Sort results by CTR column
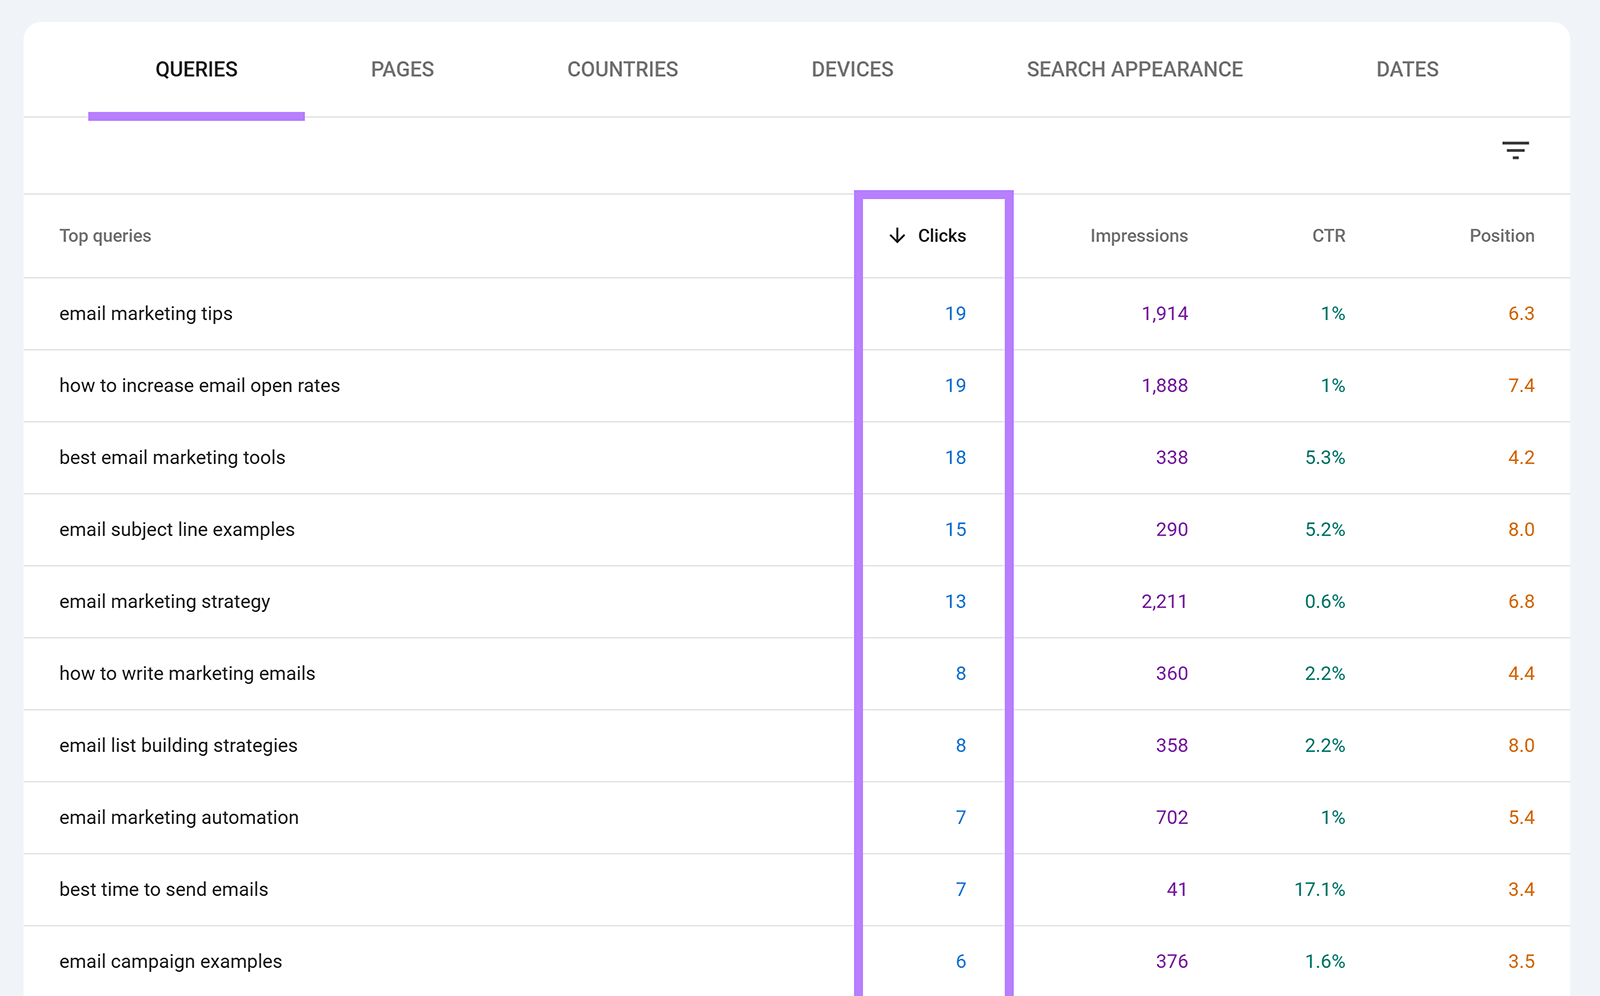The width and height of the screenshot is (1600, 996). tap(1328, 236)
